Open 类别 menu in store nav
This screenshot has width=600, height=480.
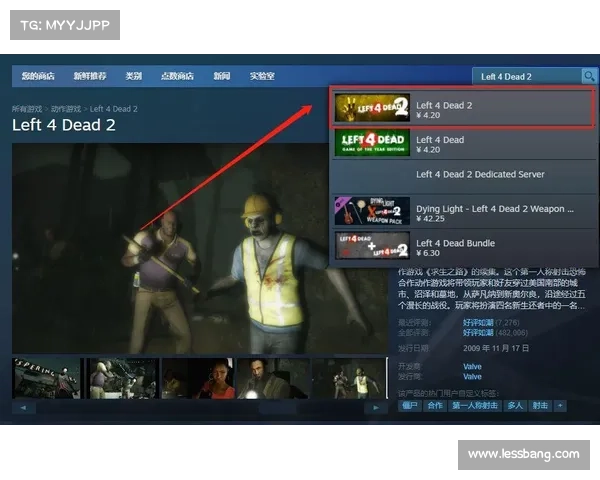pos(133,76)
